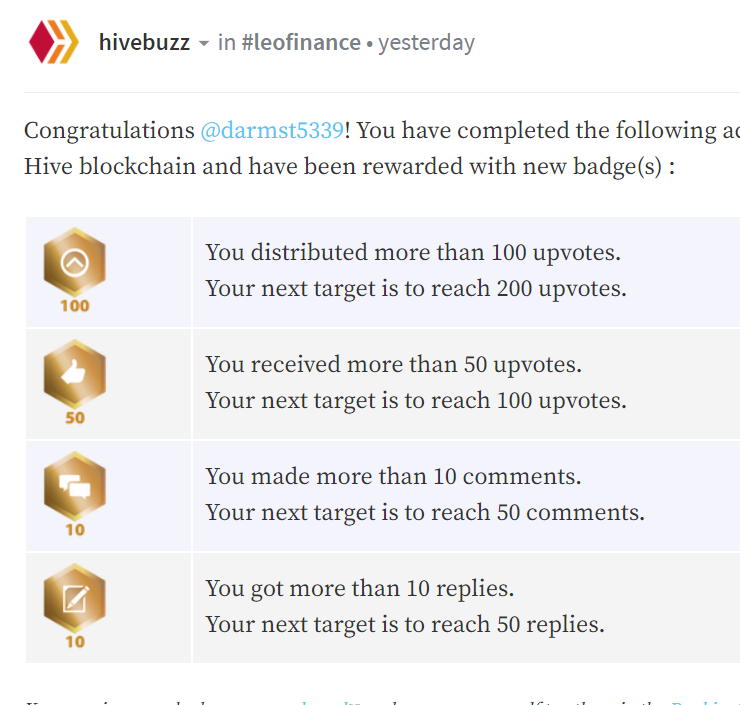This screenshot has height=705, width=740.
Task: Click the thumbs-up 50 upvotes badge
Action: tap(75, 374)
